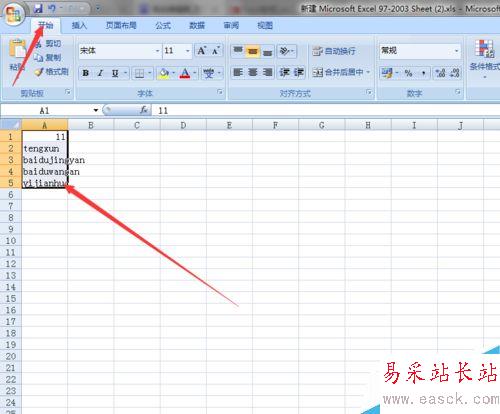Apply cell borders

tap(139, 73)
